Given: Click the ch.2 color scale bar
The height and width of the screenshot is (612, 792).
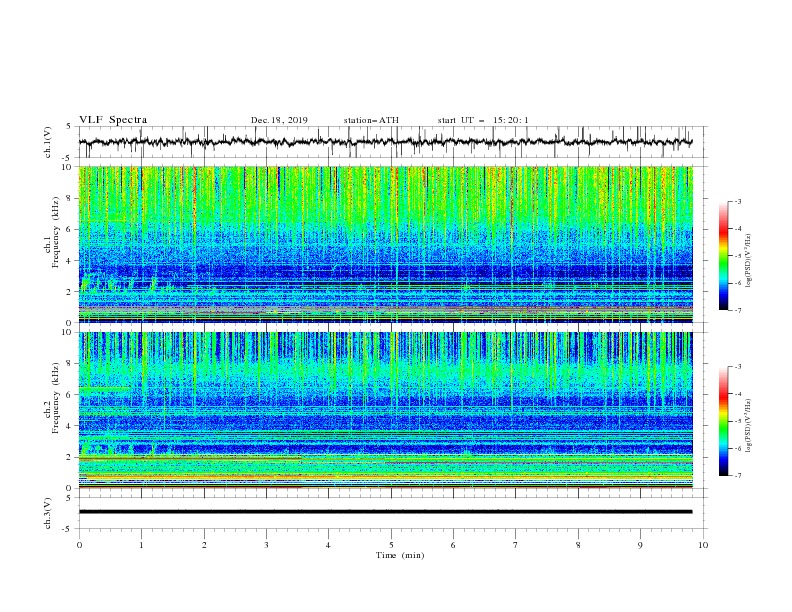Looking at the screenshot, I should (x=723, y=421).
